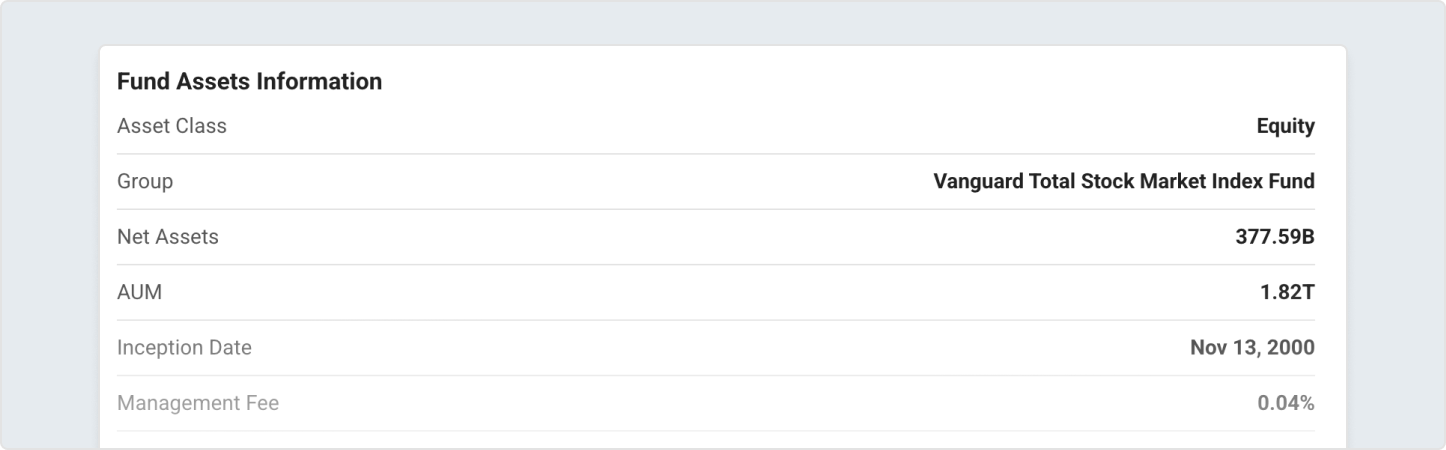The width and height of the screenshot is (1446, 450).
Task: Click the divider below Asset Class row
Action: point(716,154)
